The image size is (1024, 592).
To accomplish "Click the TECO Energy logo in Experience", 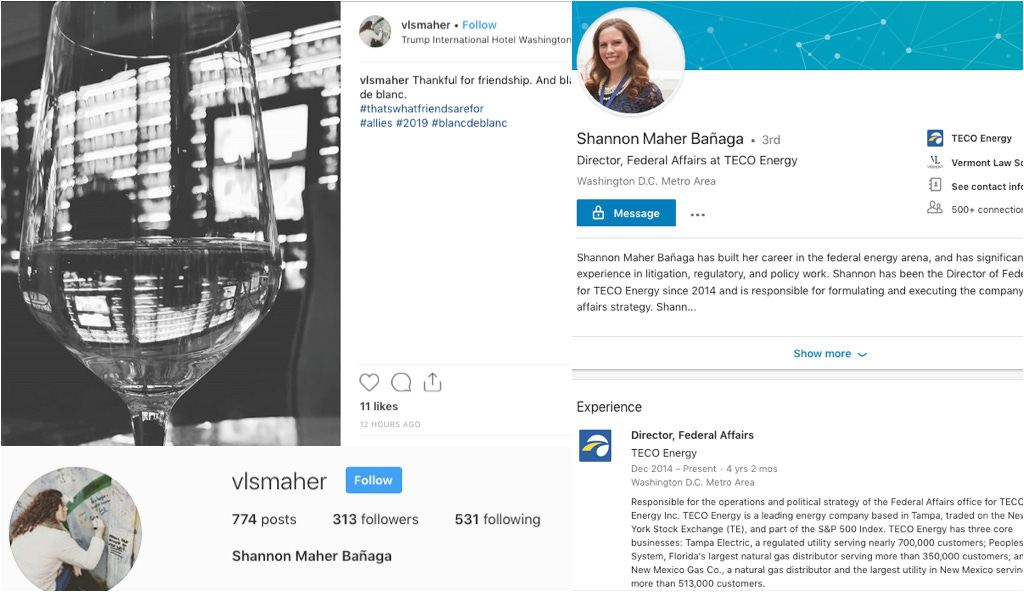I will pyautogui.click(x=595, y=446).
